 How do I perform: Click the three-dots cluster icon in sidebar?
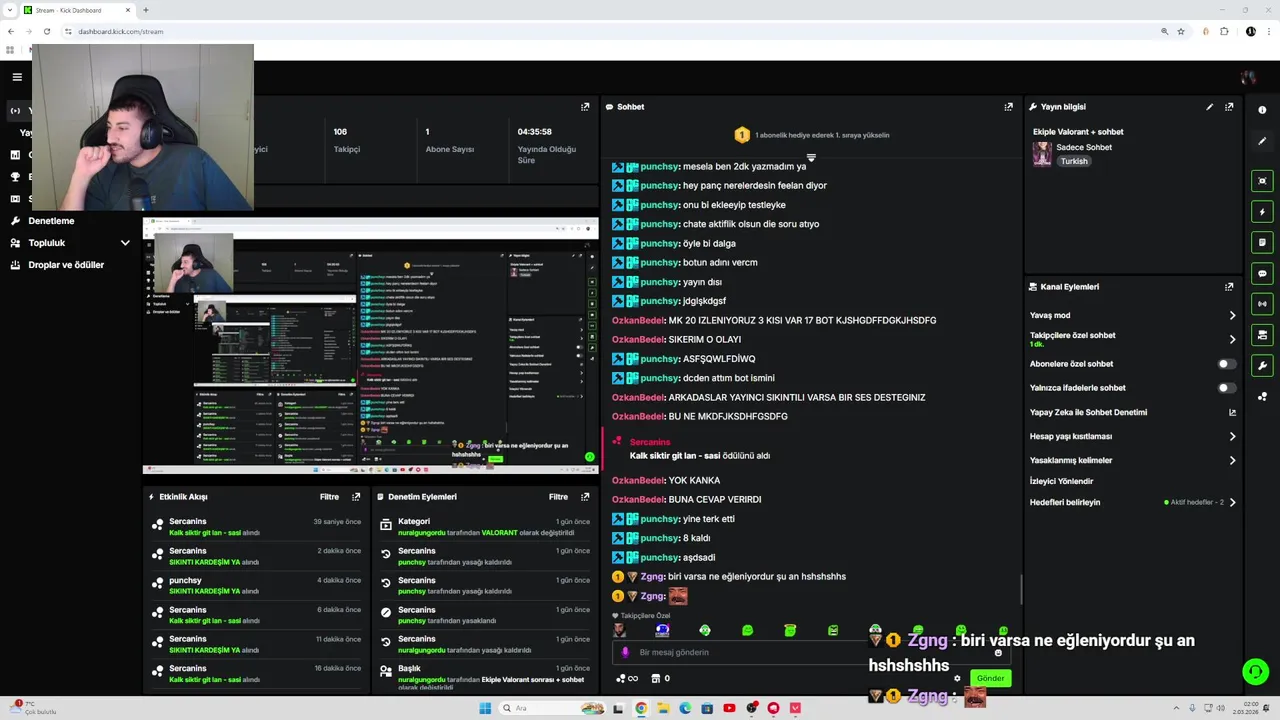click(x=1262, y=397)
